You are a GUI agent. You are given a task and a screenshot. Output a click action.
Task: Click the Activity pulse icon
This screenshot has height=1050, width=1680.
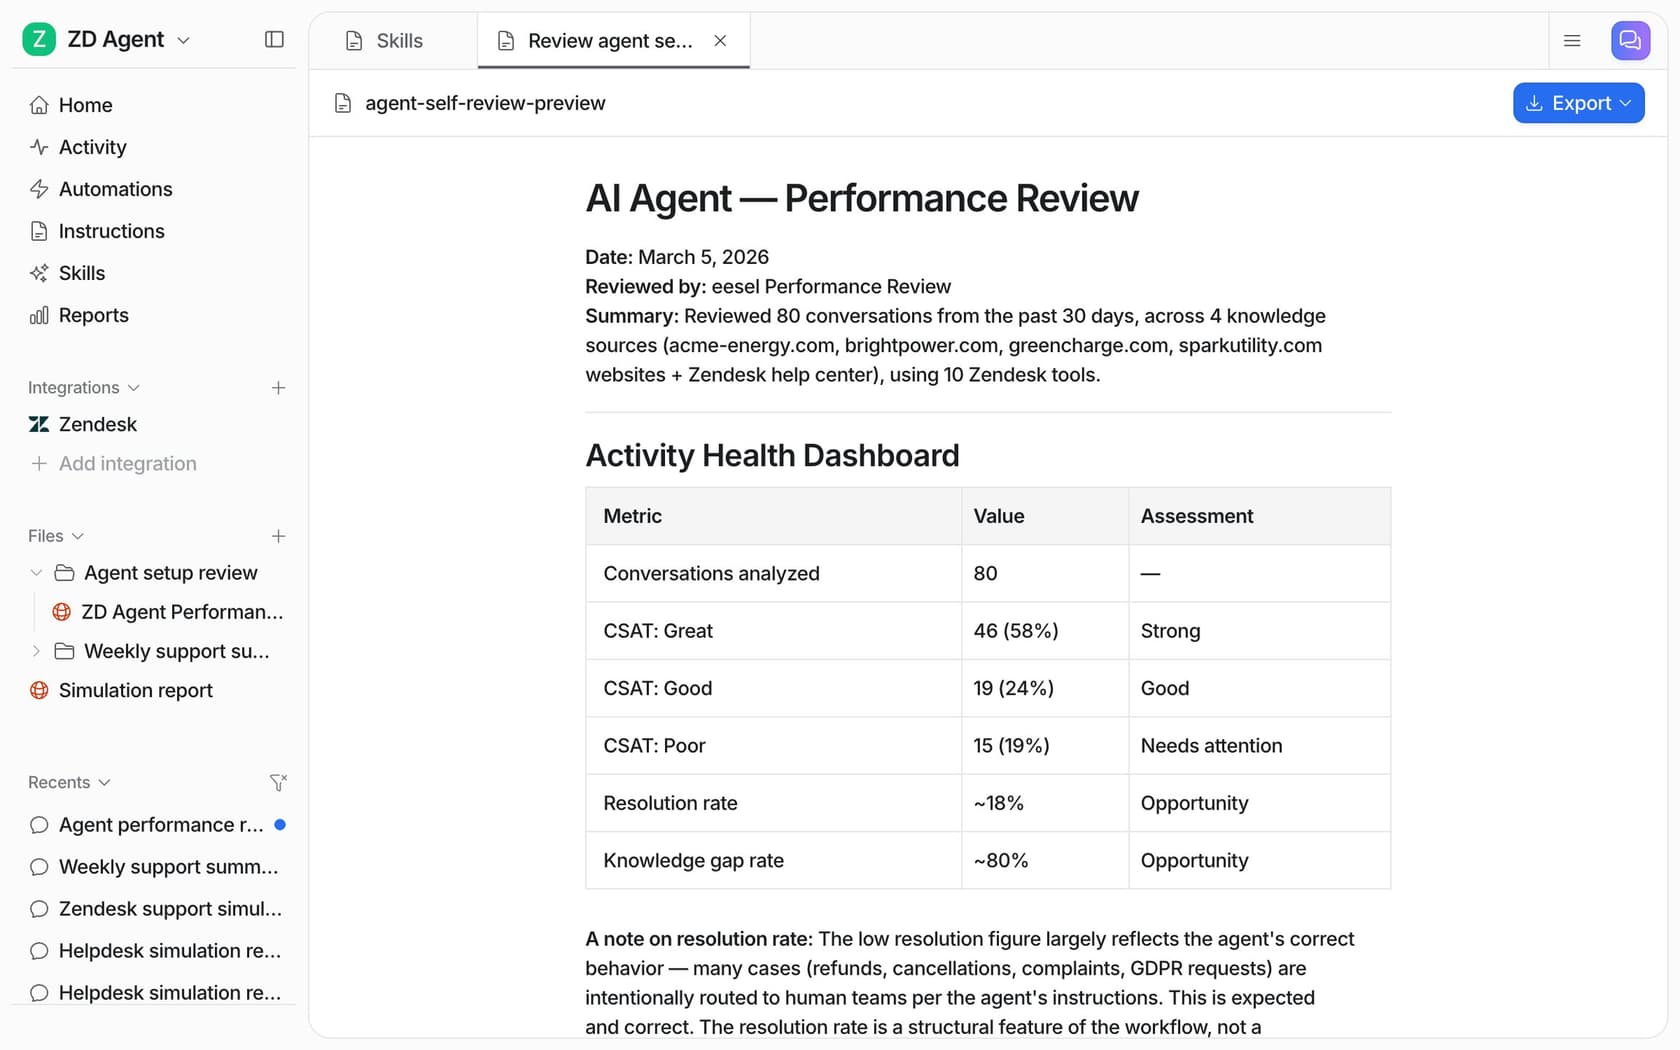39,147
